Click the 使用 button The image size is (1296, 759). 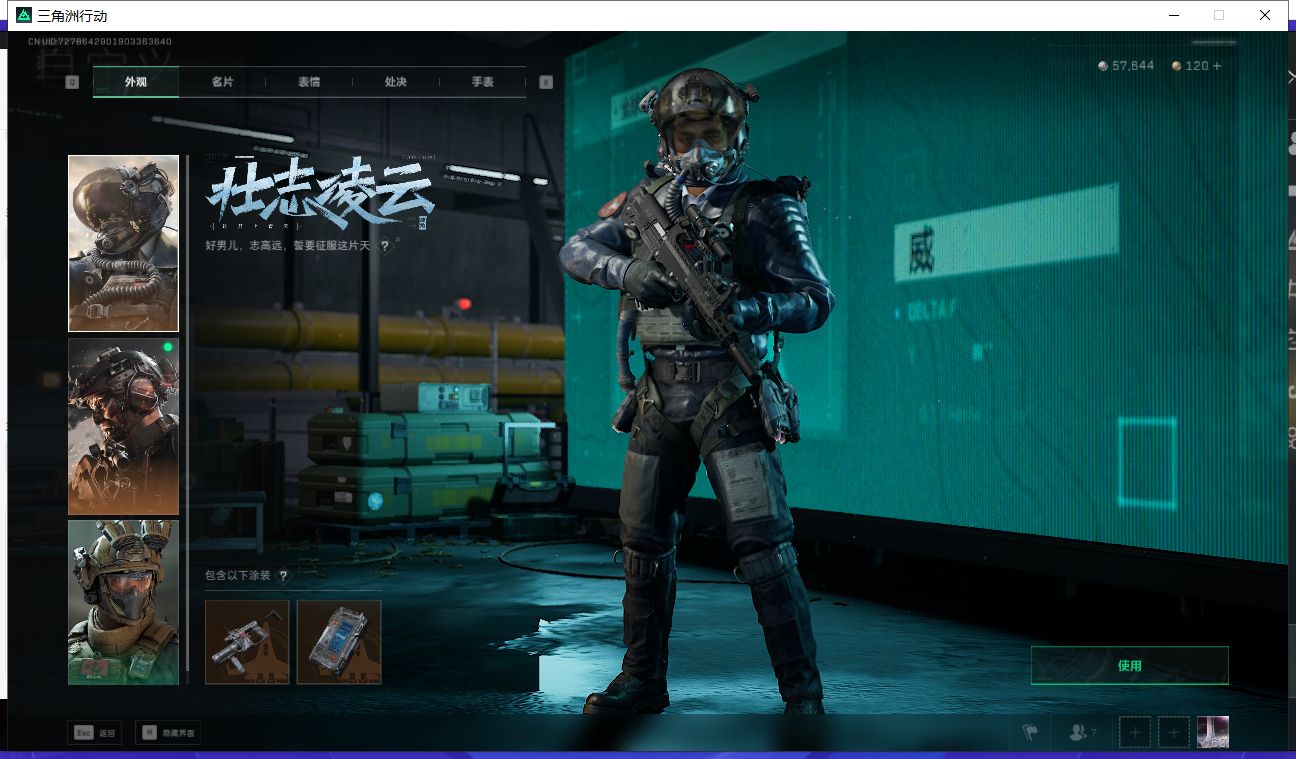(x=1130, y=666)
